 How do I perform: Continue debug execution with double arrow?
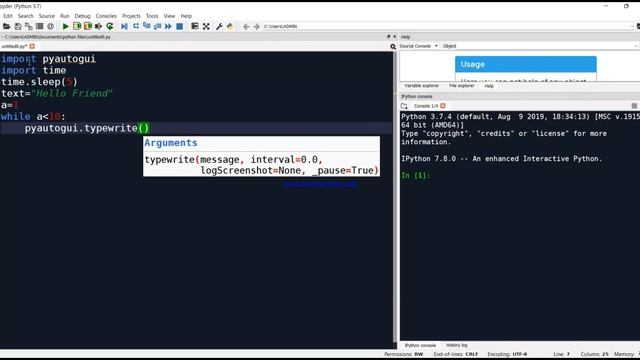168,26
